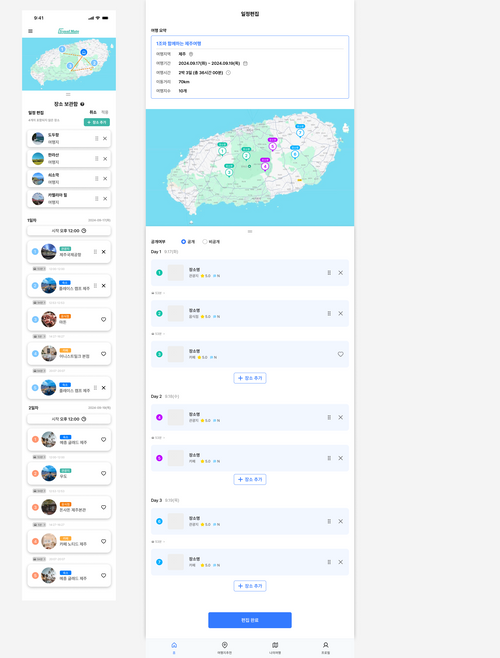Viewport: 500px width, 658px height.
Task: Remove place 7 from Day 3 list
Action: click(x=340, y=562)
